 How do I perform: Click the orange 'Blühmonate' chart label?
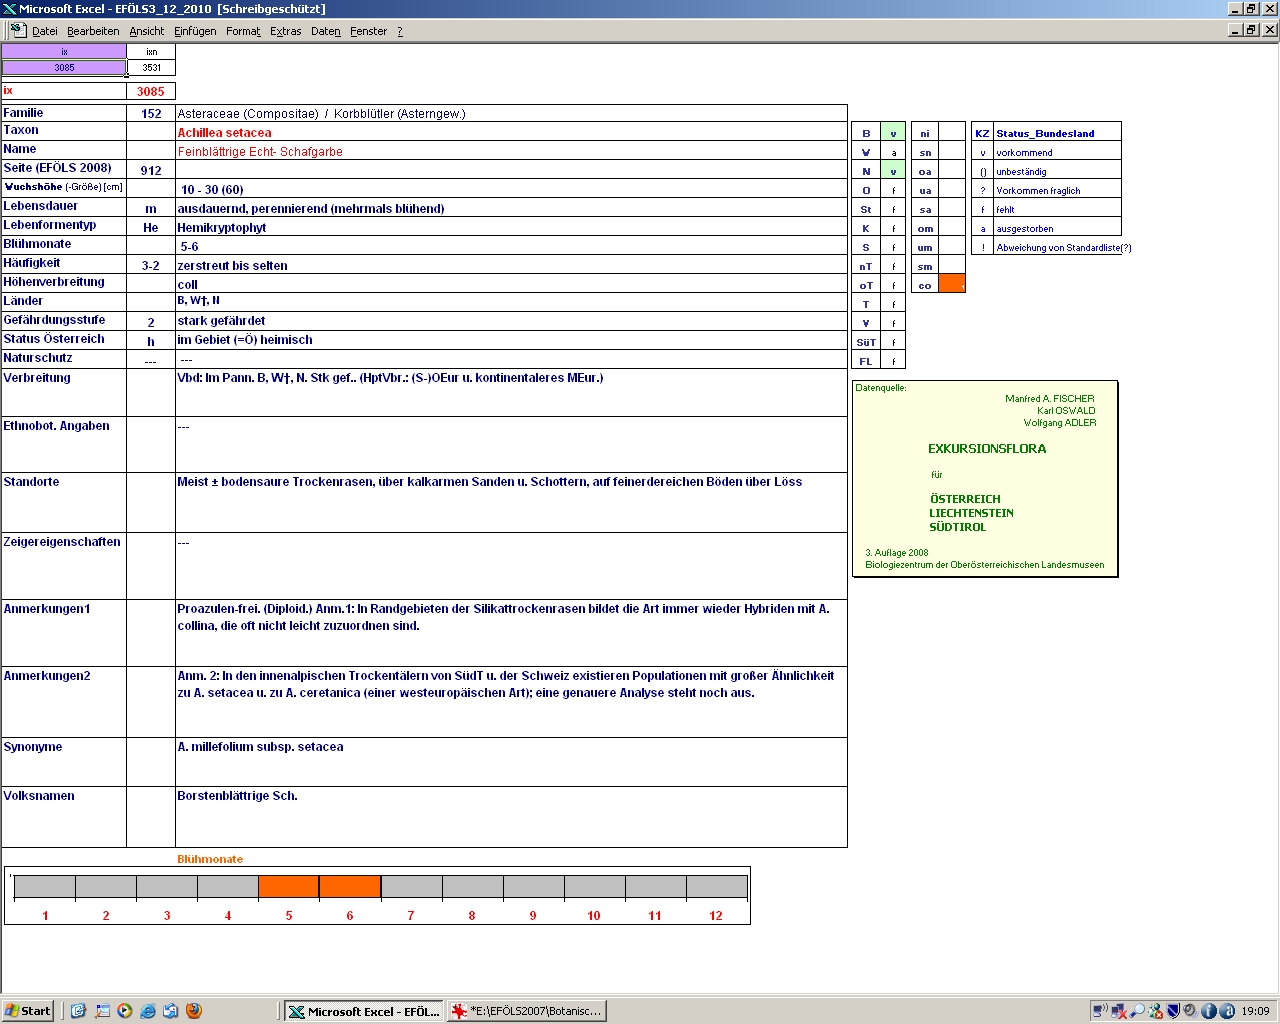click(x=210, y=859)
